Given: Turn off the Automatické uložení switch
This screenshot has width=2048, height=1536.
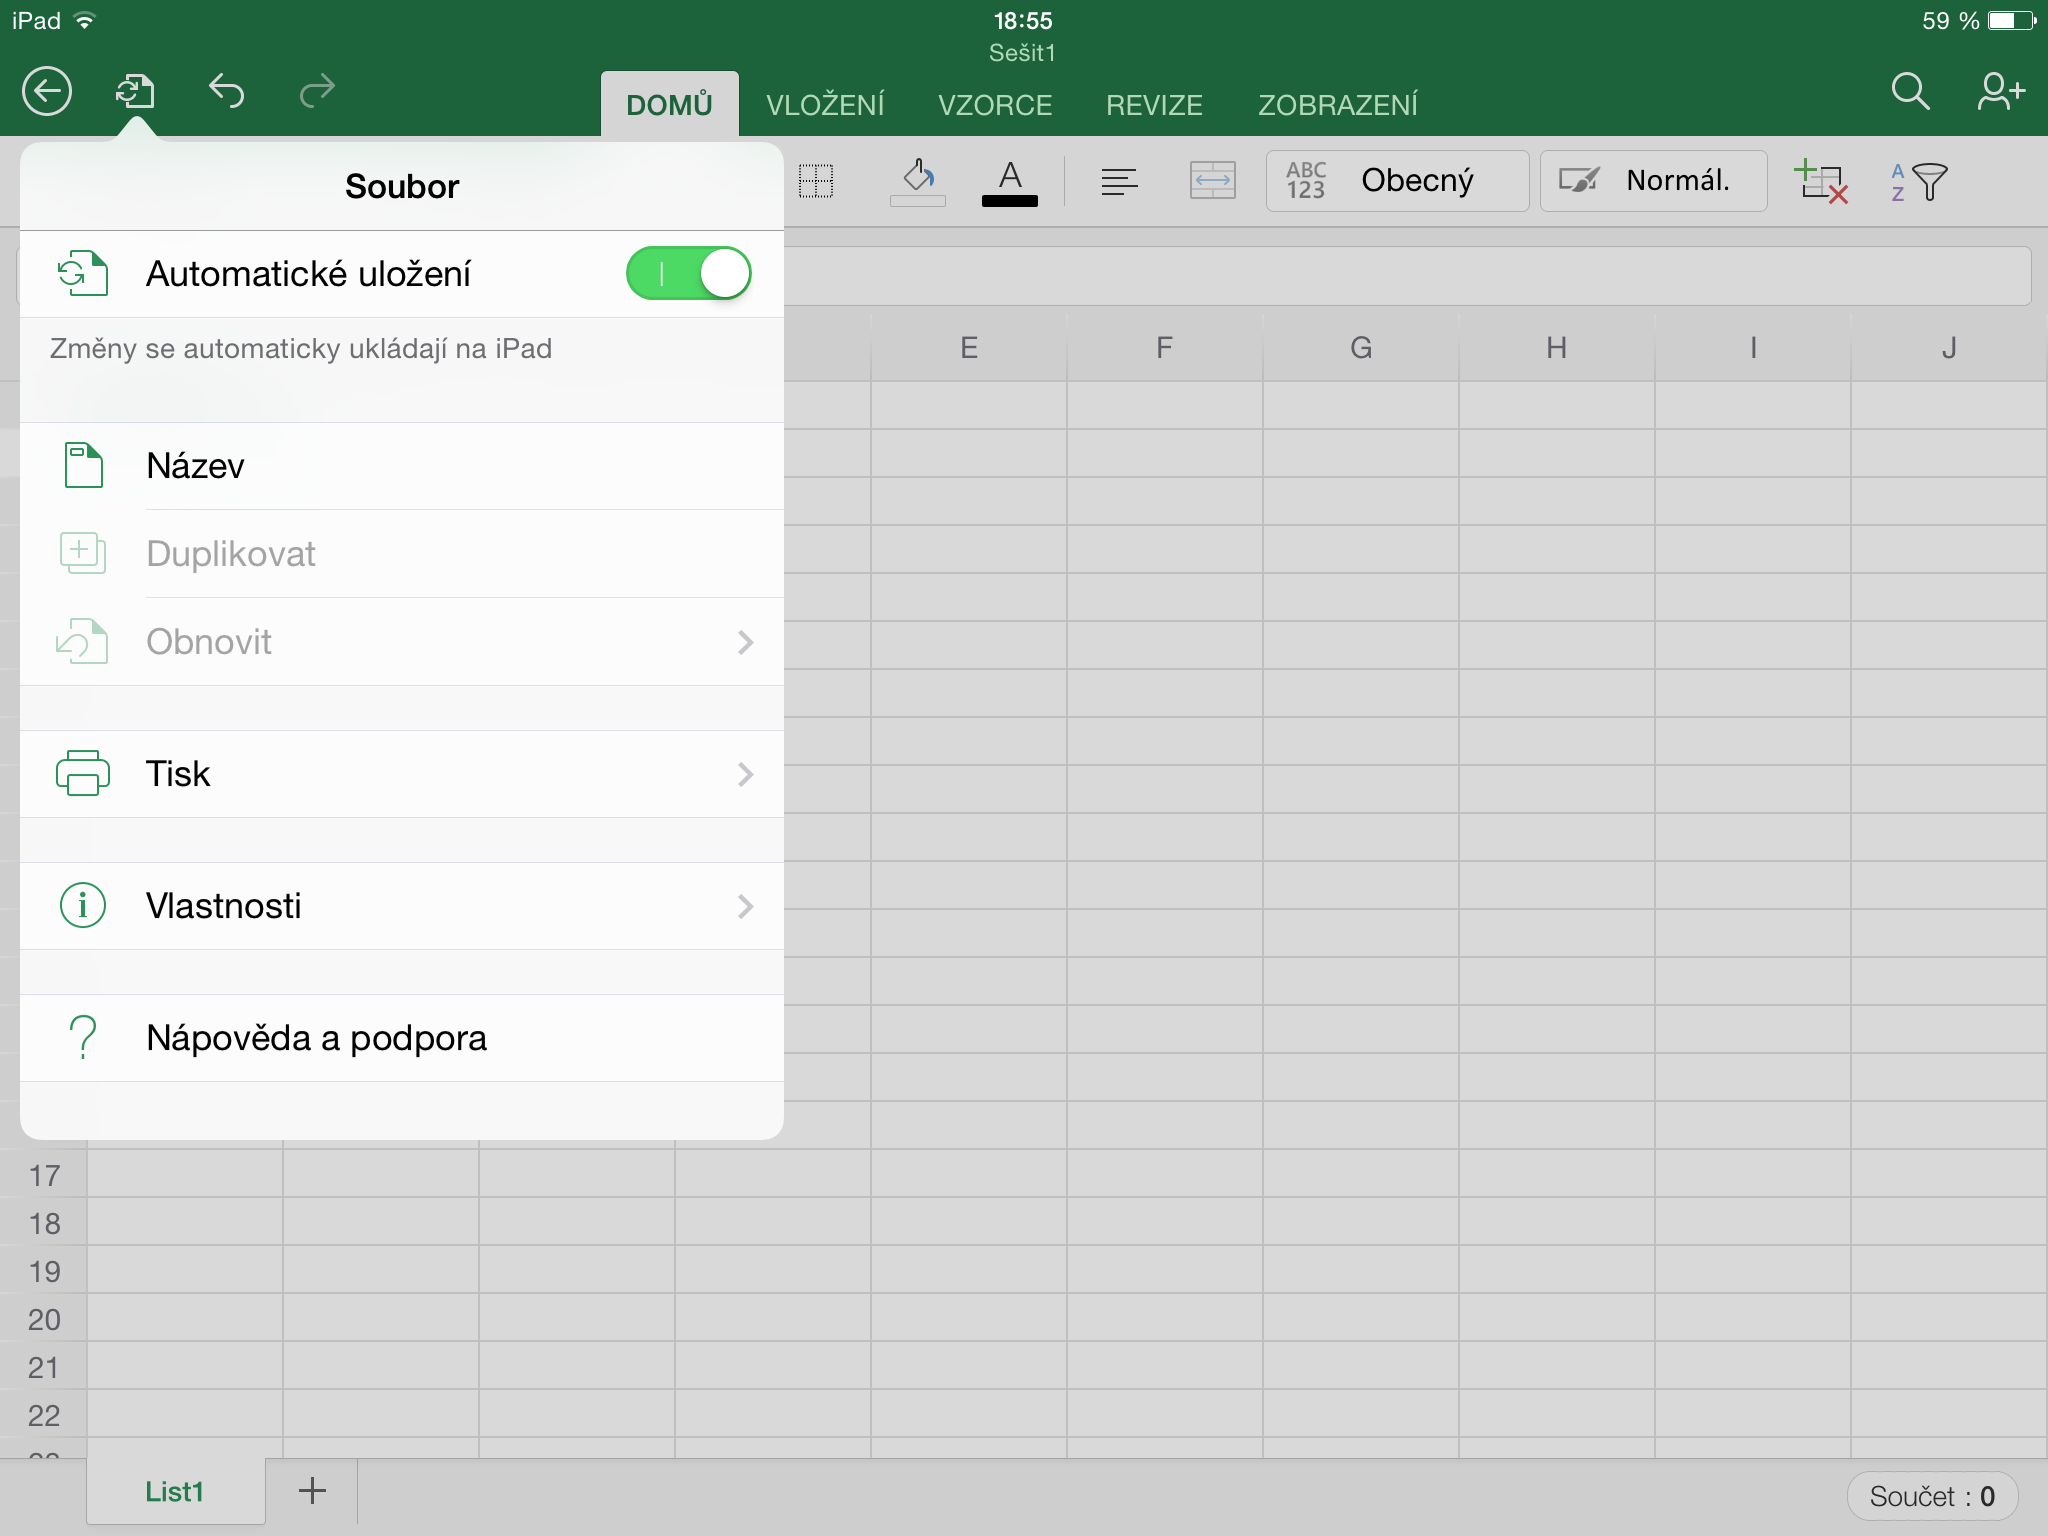Looking at the screenshot, I should coord(689,274).
